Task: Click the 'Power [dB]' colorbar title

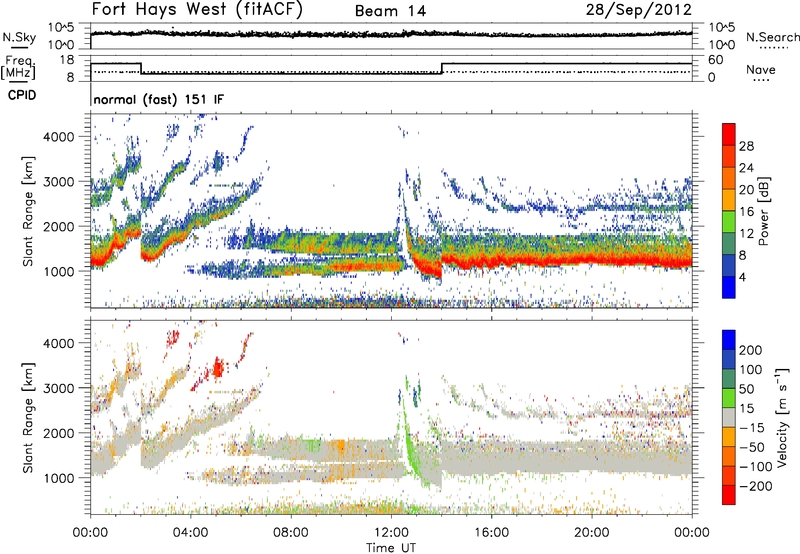Action: point(764,211)
